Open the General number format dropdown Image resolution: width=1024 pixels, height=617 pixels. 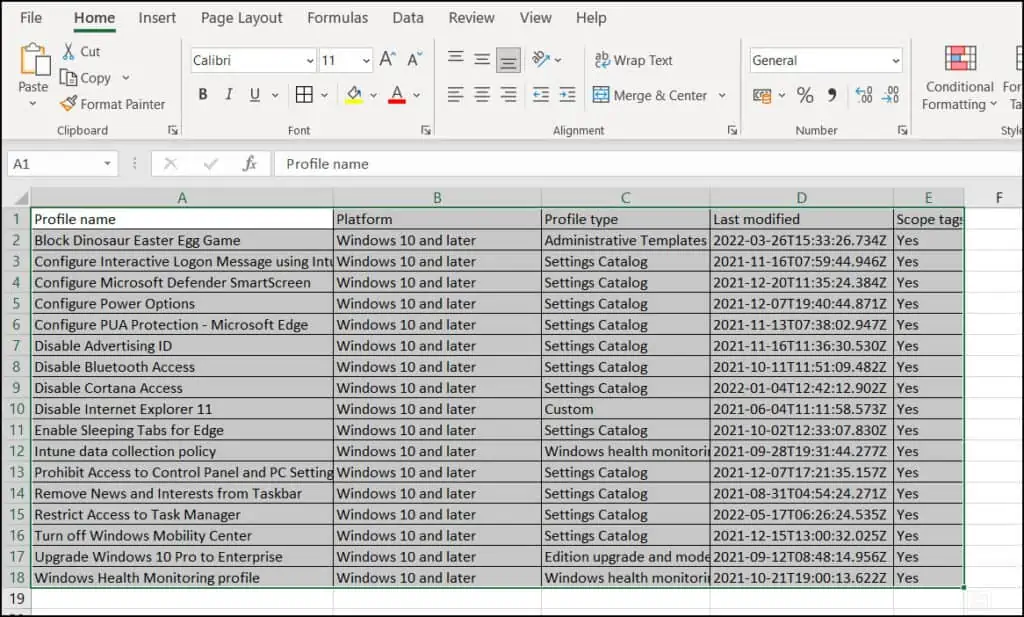895,61
